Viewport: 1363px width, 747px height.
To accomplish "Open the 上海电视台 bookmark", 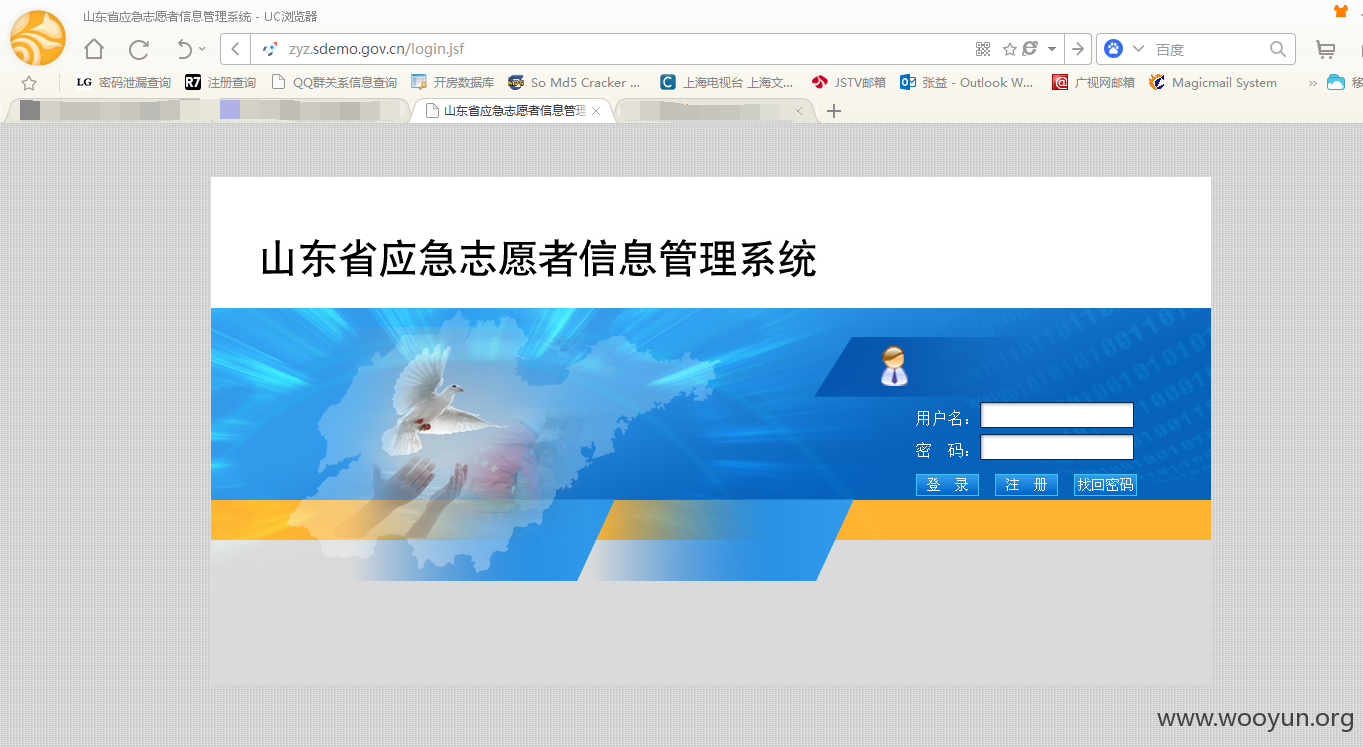I will [727, 83].
